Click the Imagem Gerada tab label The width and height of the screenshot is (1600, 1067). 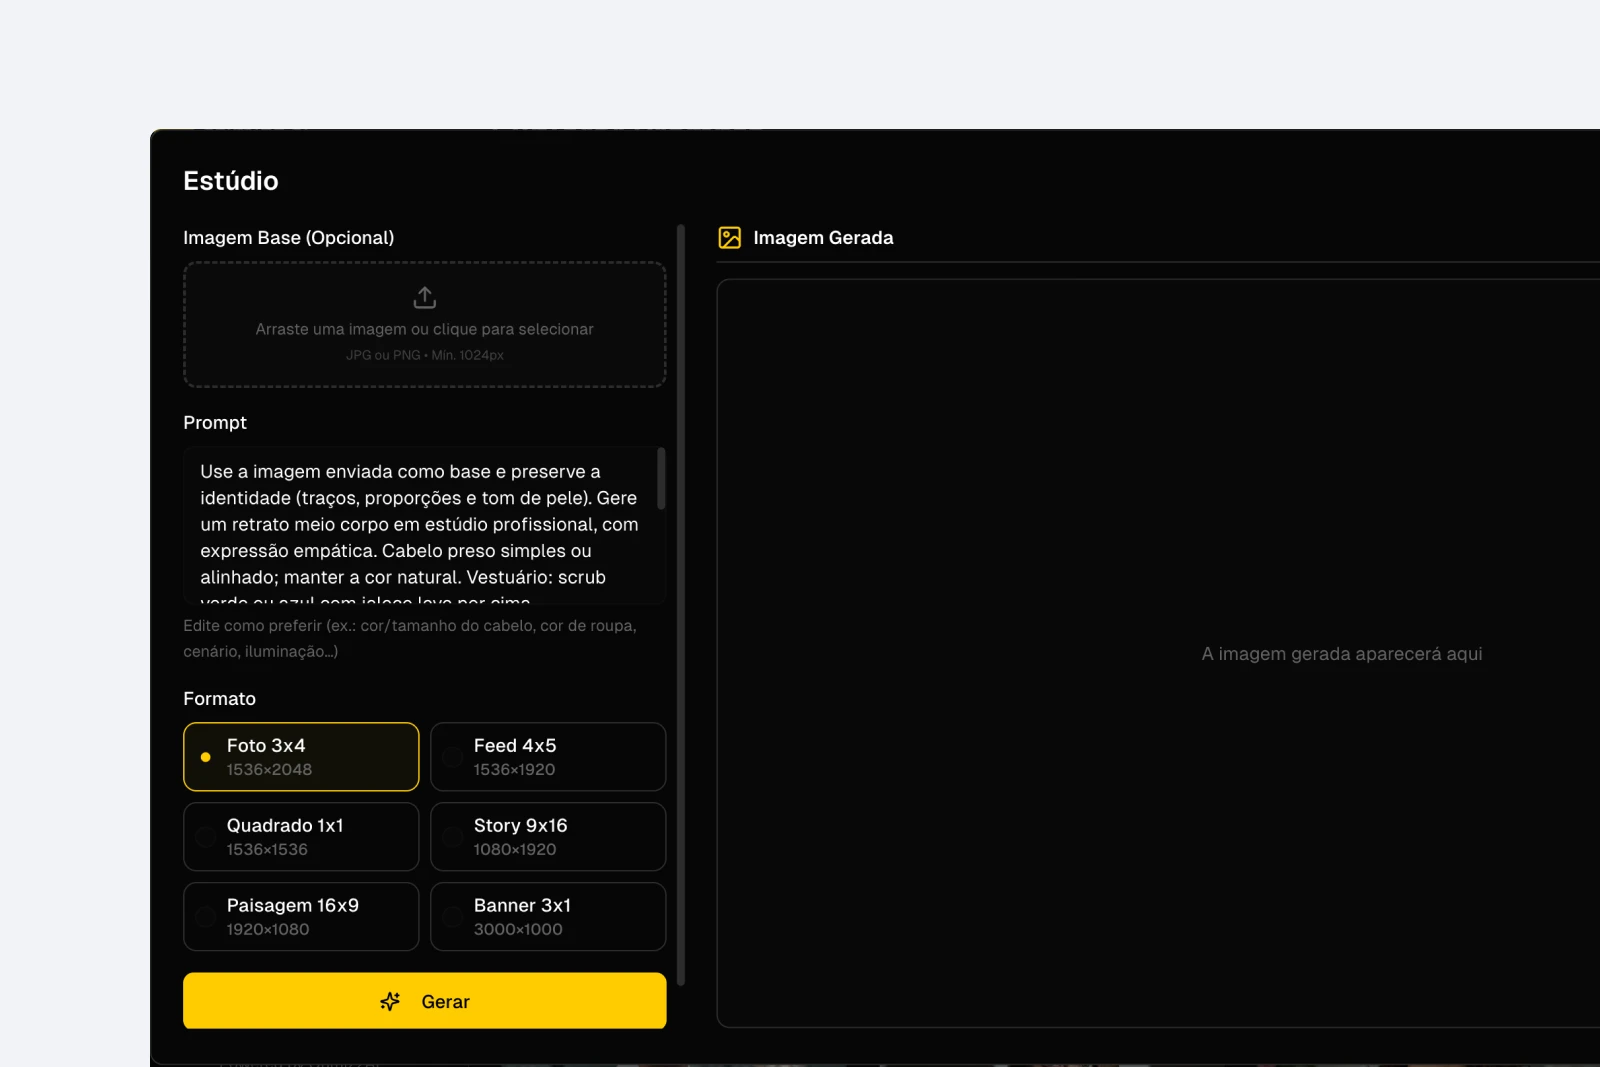[822, 238]
